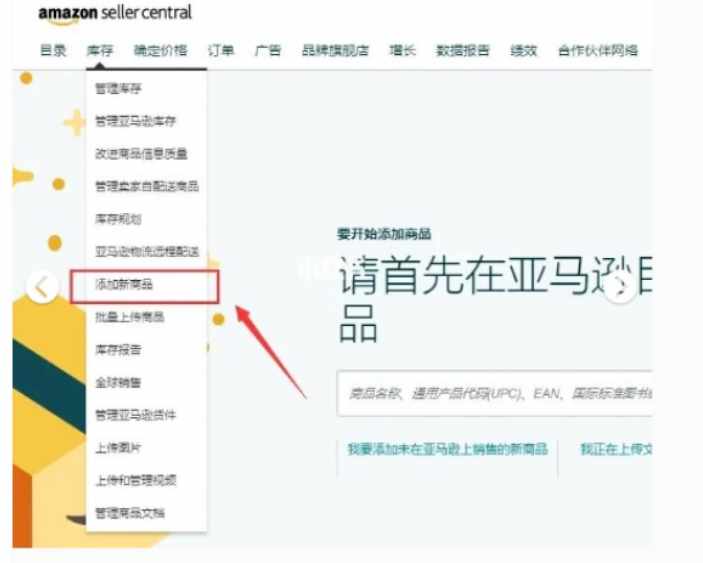Focus the product name/UPC/EAN search field
Screen dimensions: 703x563
[x=495, y=394]
